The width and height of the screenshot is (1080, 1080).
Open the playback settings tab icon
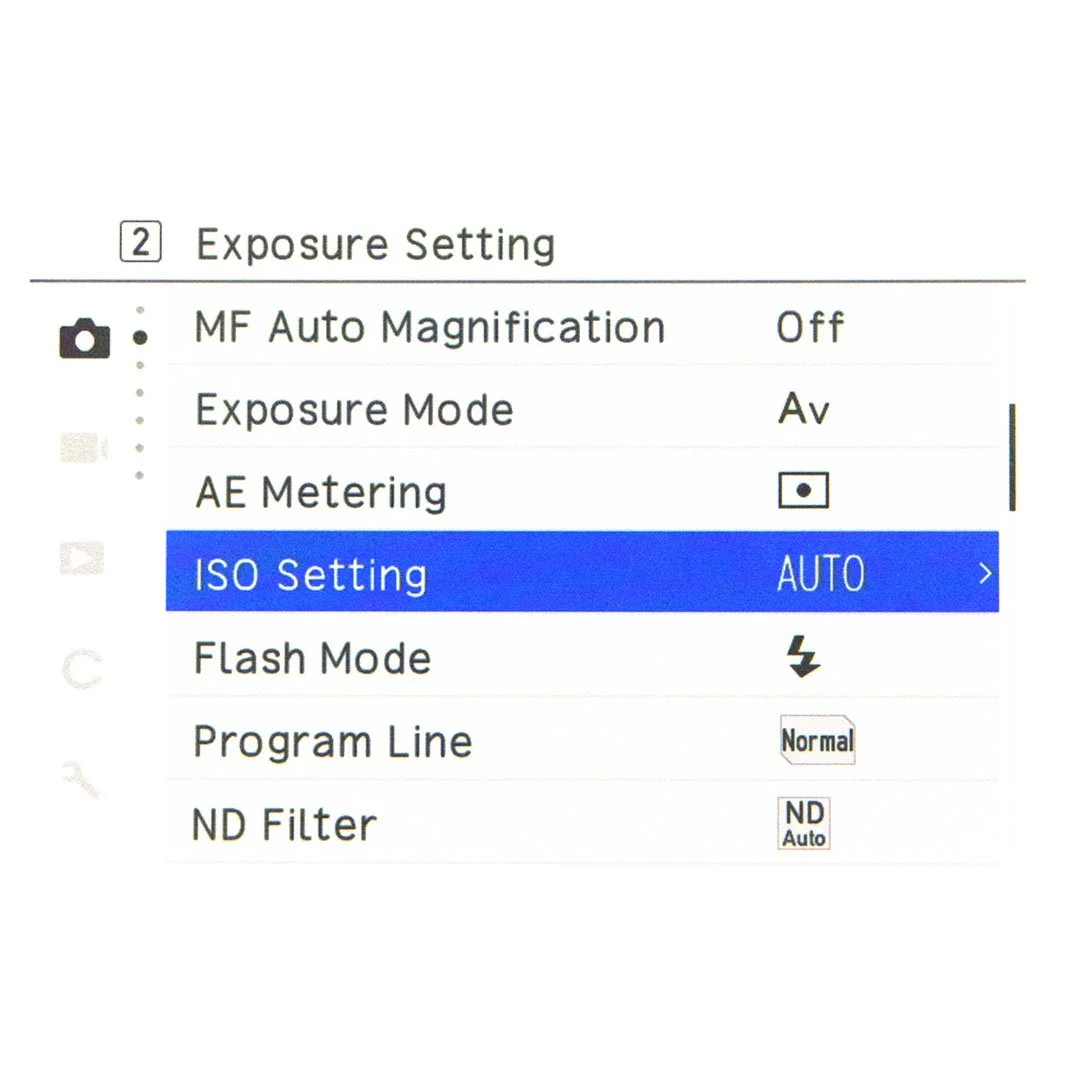pos(82,557)
